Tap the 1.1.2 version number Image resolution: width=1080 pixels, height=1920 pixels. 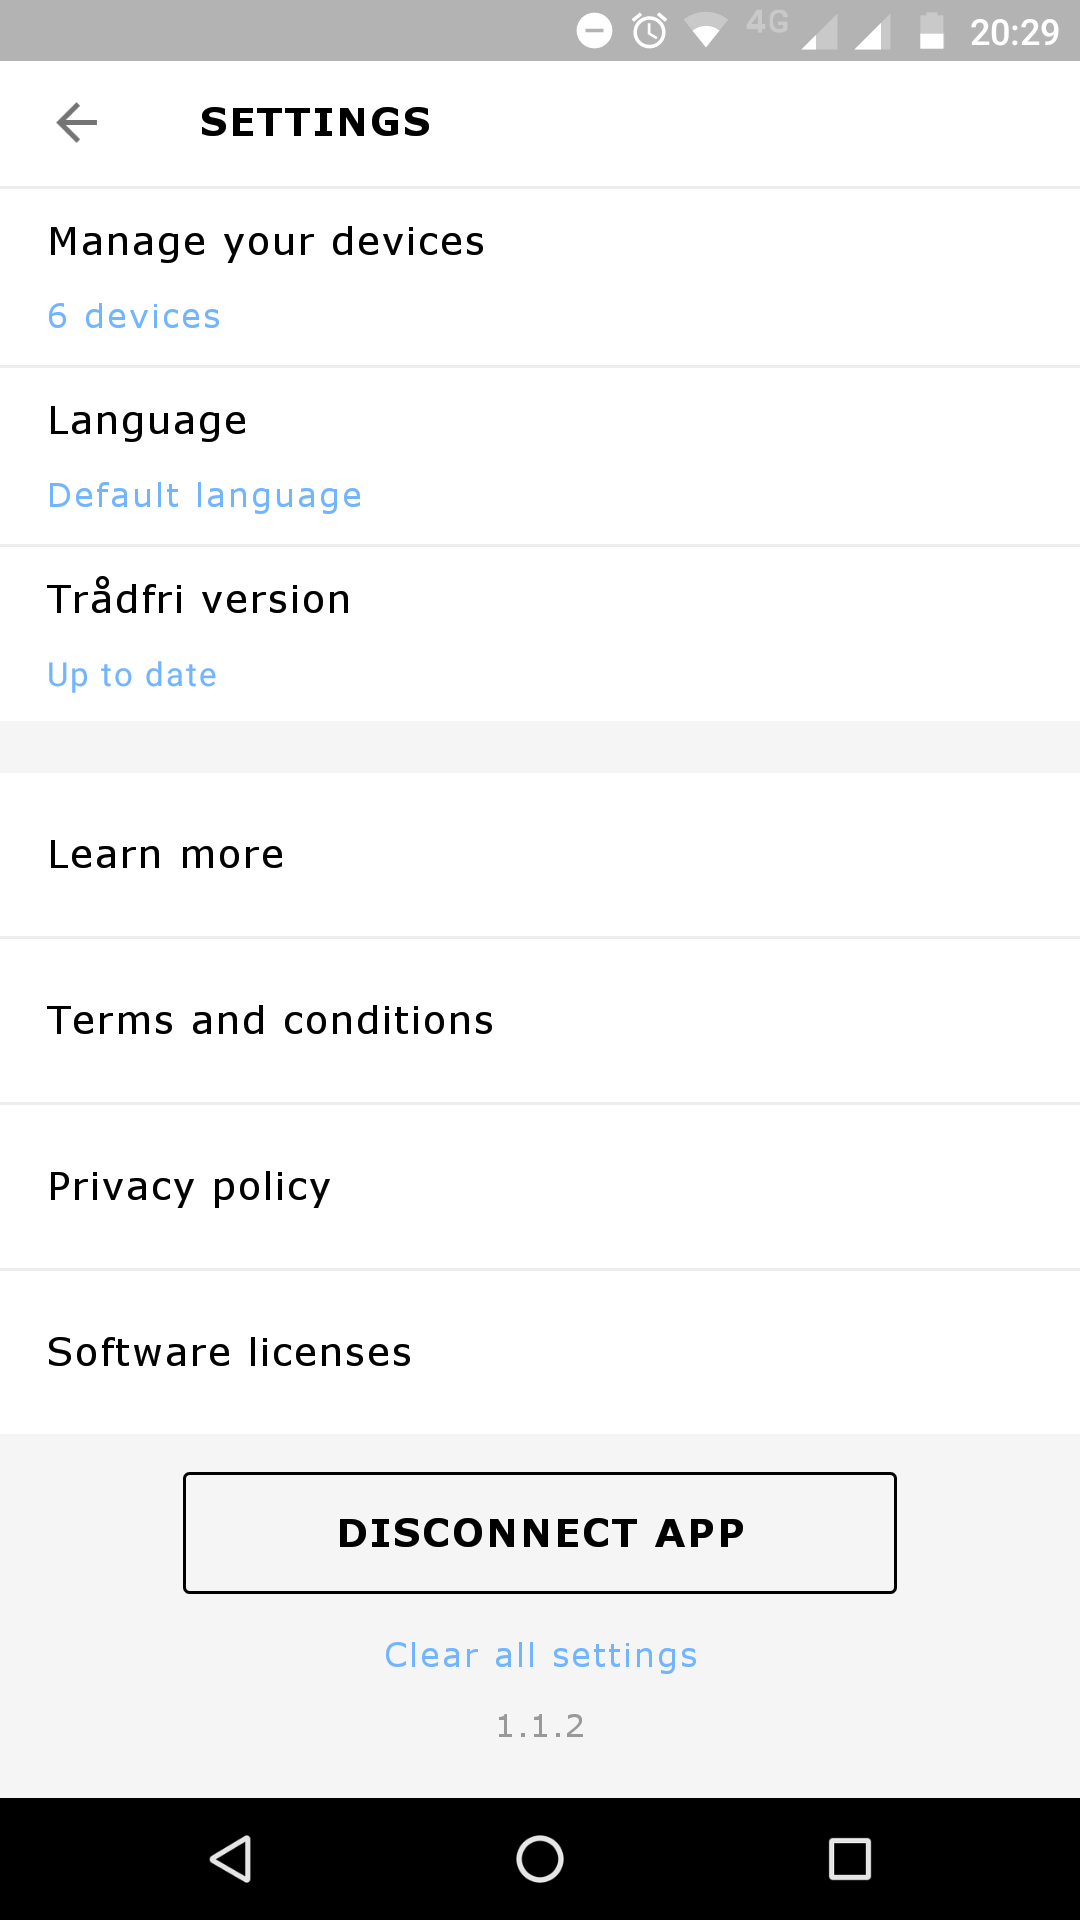click(x=540, y=1726)
